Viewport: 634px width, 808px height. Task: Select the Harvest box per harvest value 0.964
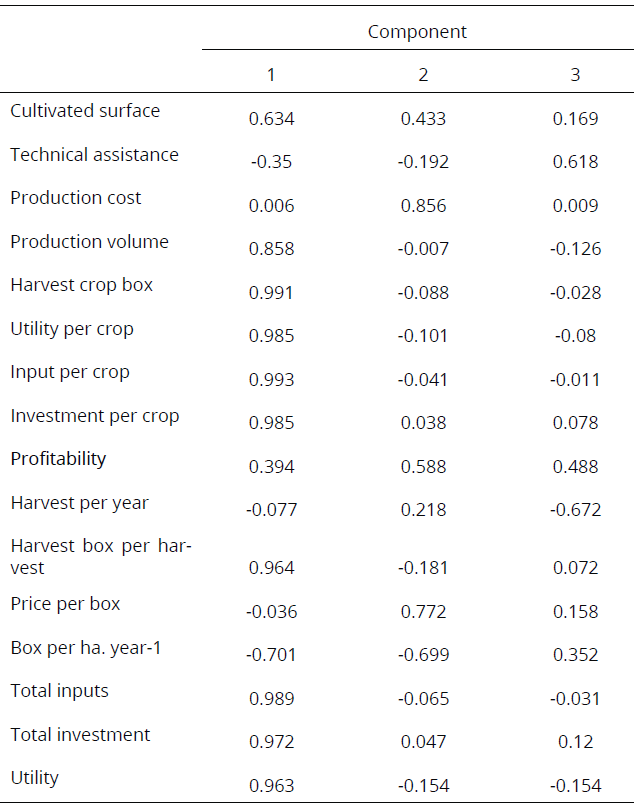coord(271,568)
